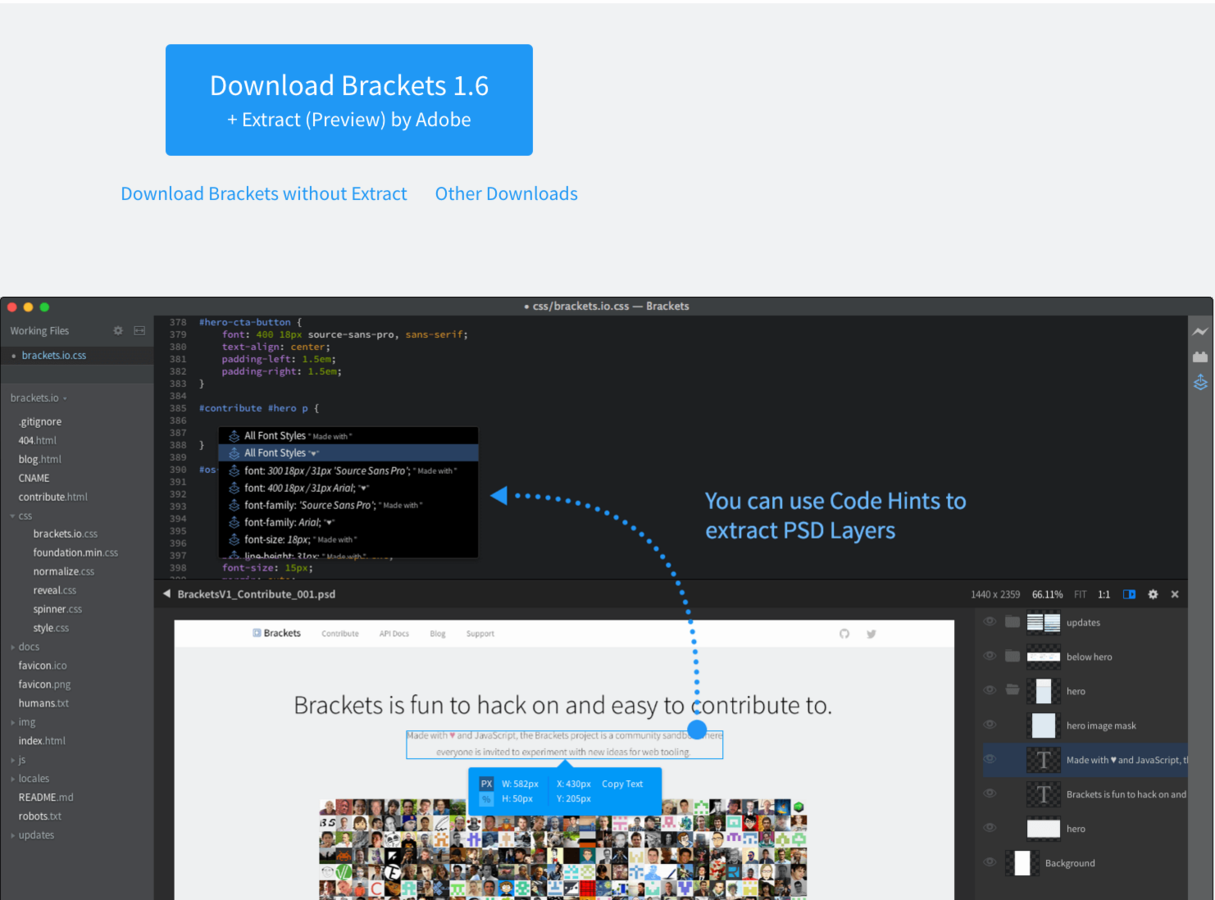Click the Live Preview lightning icon
The width and height of the screenshot is (1215, 900).
[1200, 331]
